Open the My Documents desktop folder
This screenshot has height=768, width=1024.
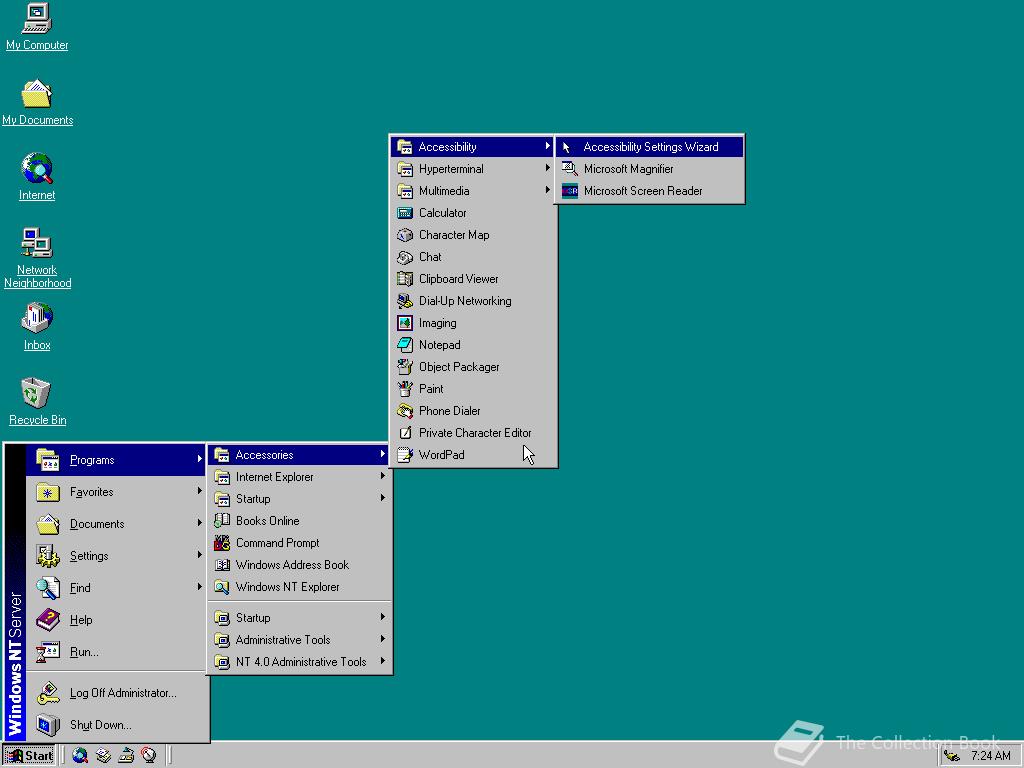pyautogui.click(x=37, y=102)
